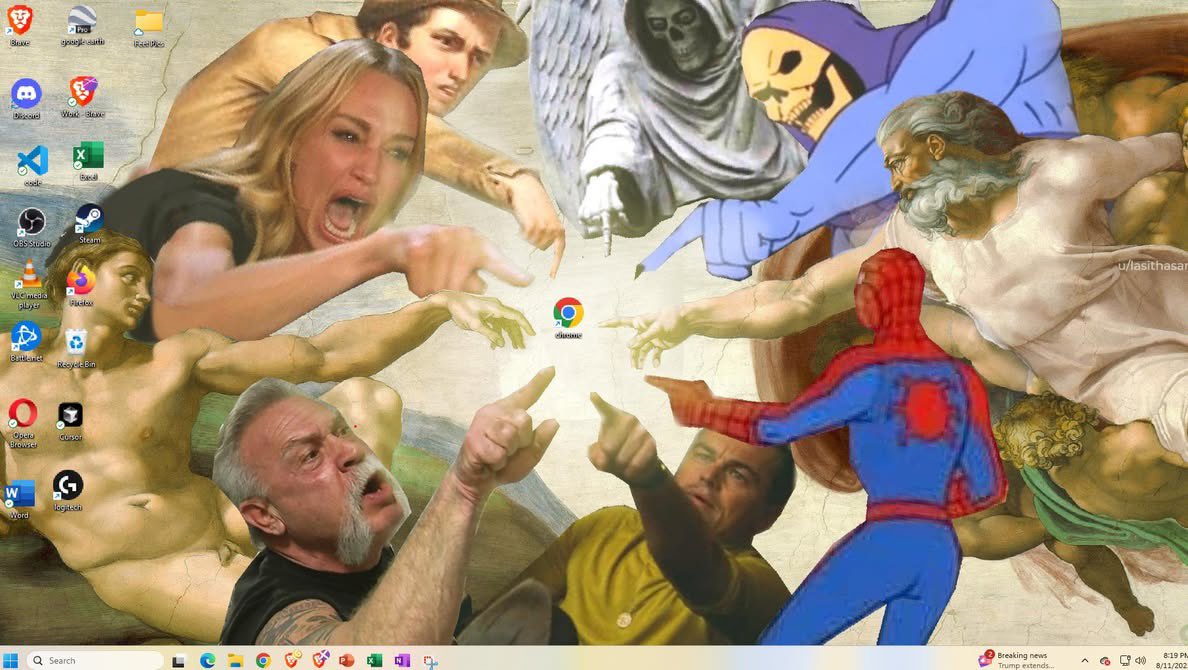Viewport: 1188px width, 670px height.
Task: Open the volume speaker tray icon
Action: coord(1140,661)
